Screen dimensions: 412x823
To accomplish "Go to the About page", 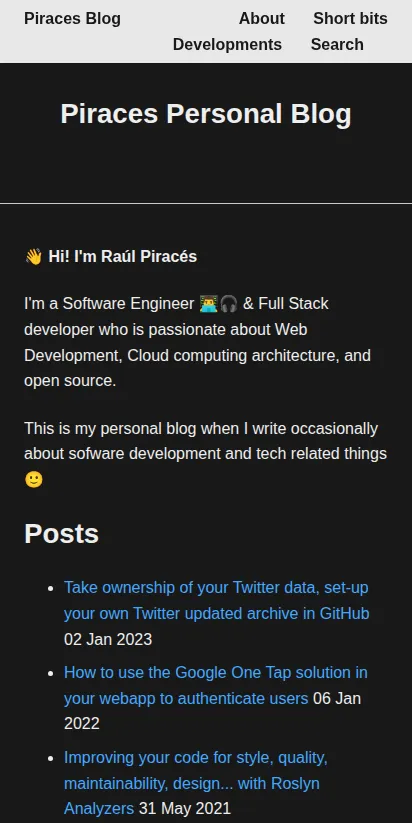I will (261, 18).
